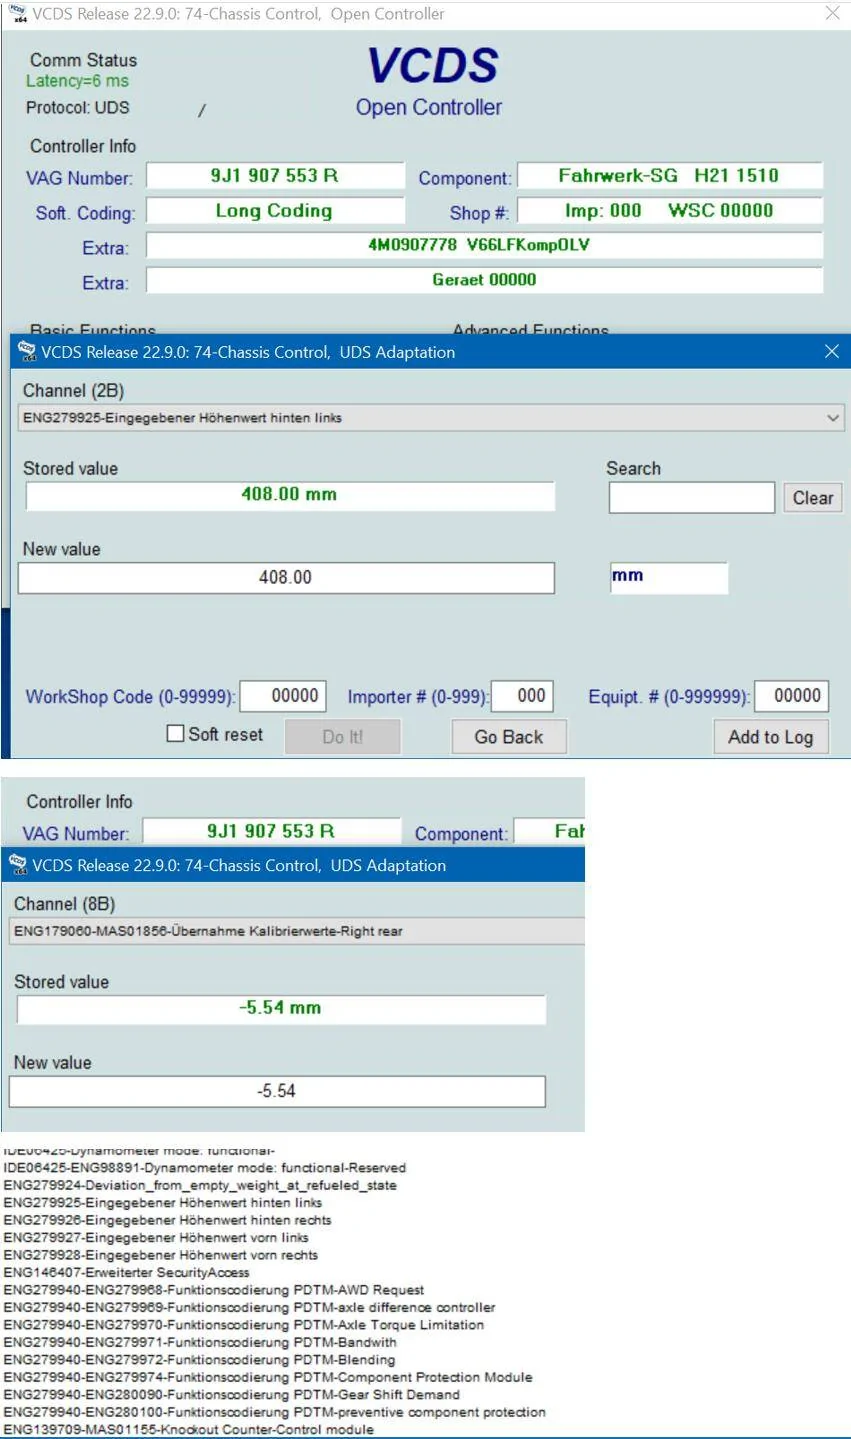Click Protocol: UDS text
Image resolution: width=851 pixels, height=1439 pixels.
tap(77, 107)
